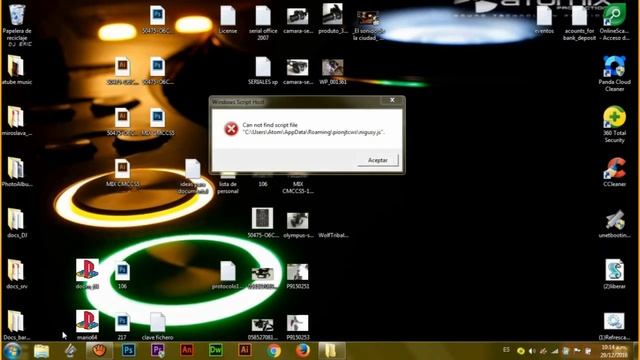Viewport: 640px width, 360px height.
Task: Click the Action Center flag tray icon
Action: click(x=577, y=351)
